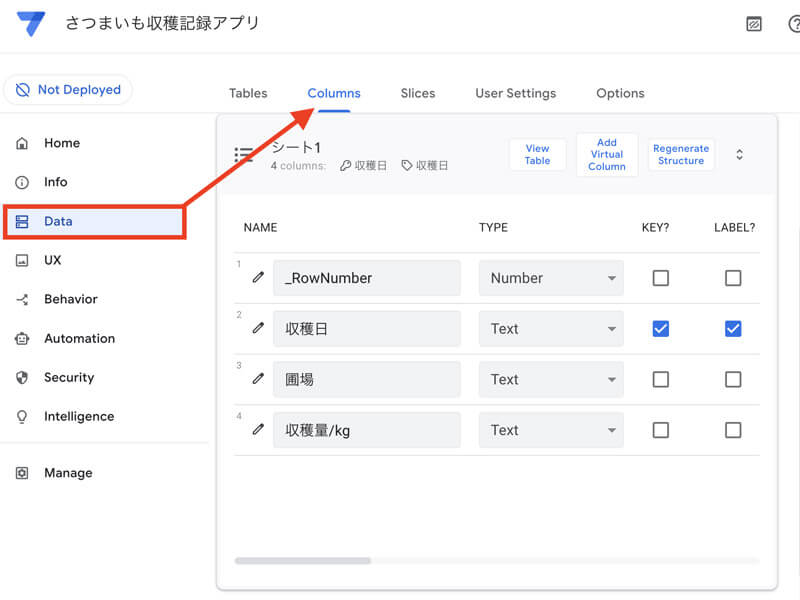Change type dropdown for 収穫量/kg
The image size is (800, 600).
coord(550,430)
